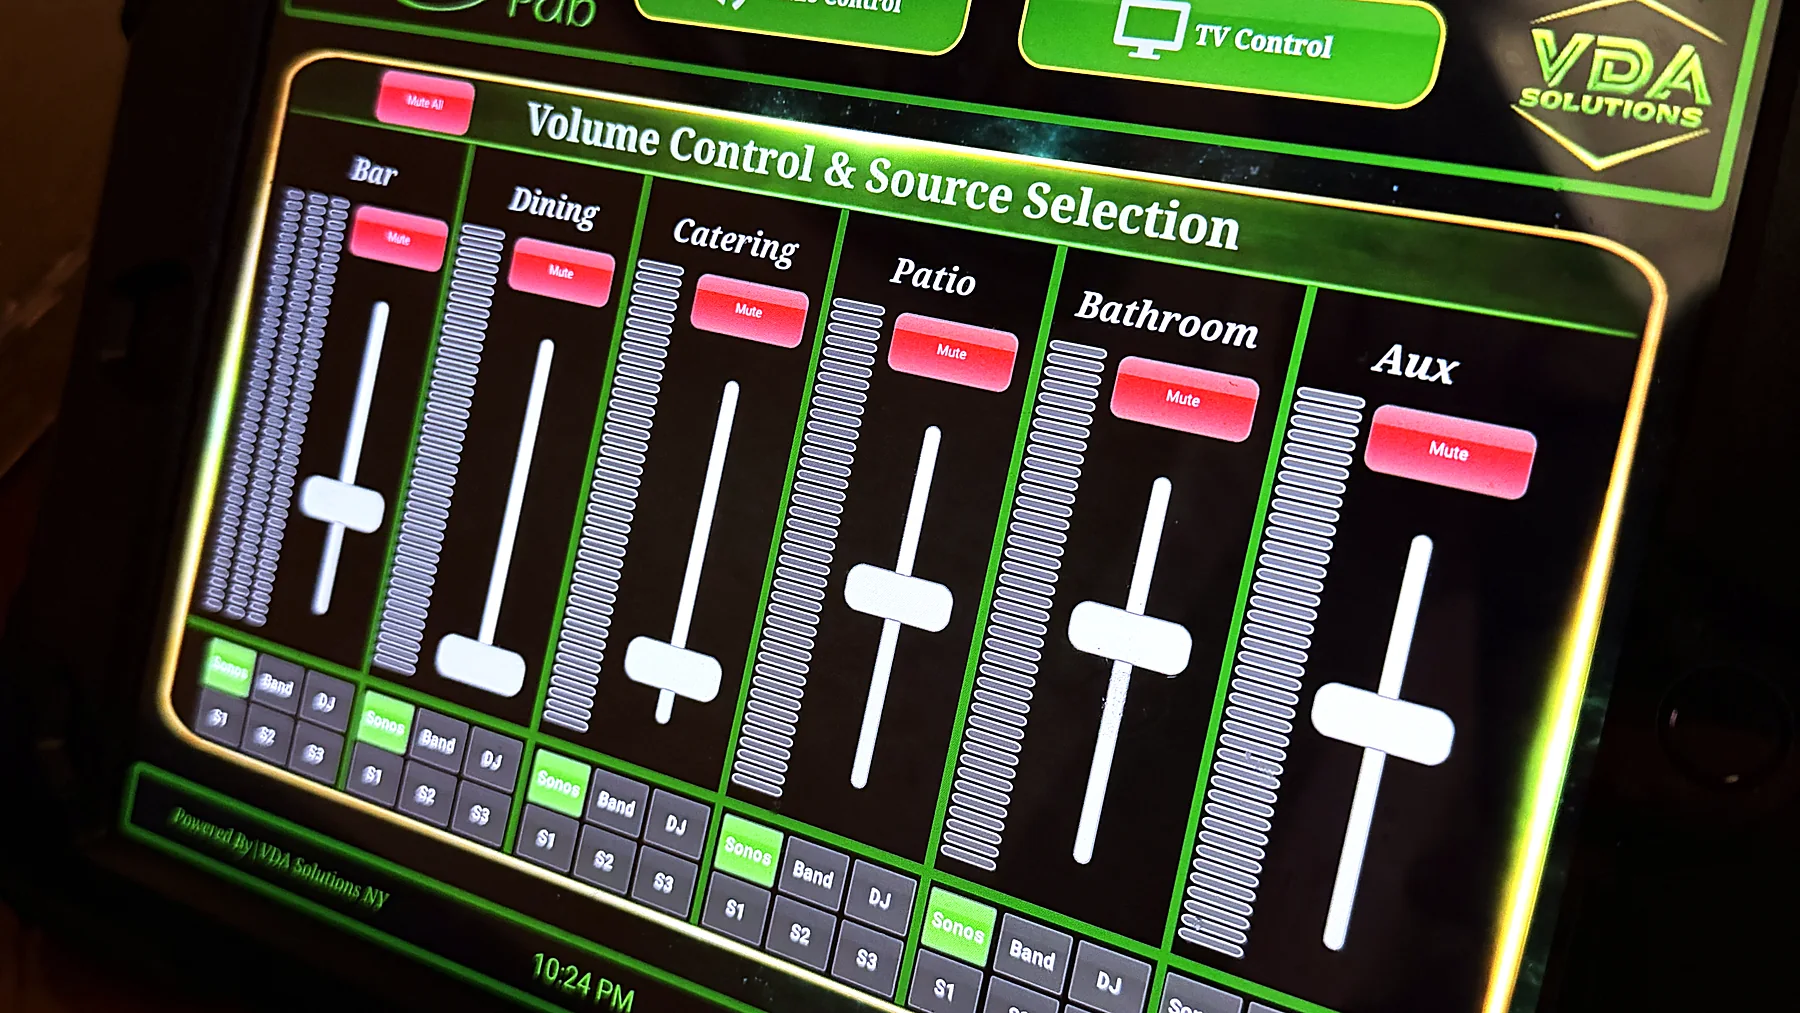This screenshot has width=1800, height=1013.
Task: Click the Aux level meter
Action: [1271, 673]
